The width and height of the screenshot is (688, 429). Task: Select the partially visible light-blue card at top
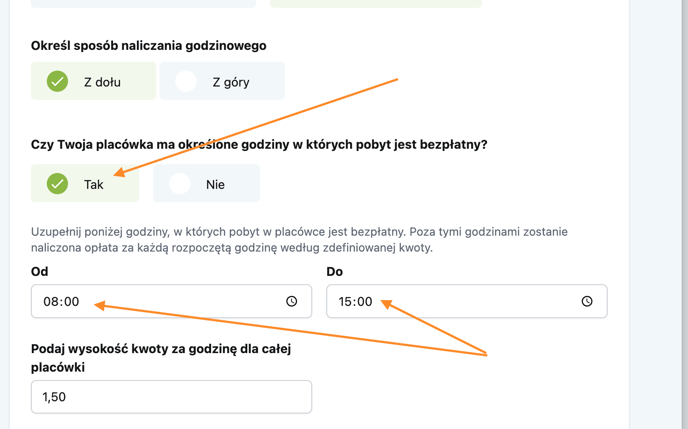pos(143,4)
